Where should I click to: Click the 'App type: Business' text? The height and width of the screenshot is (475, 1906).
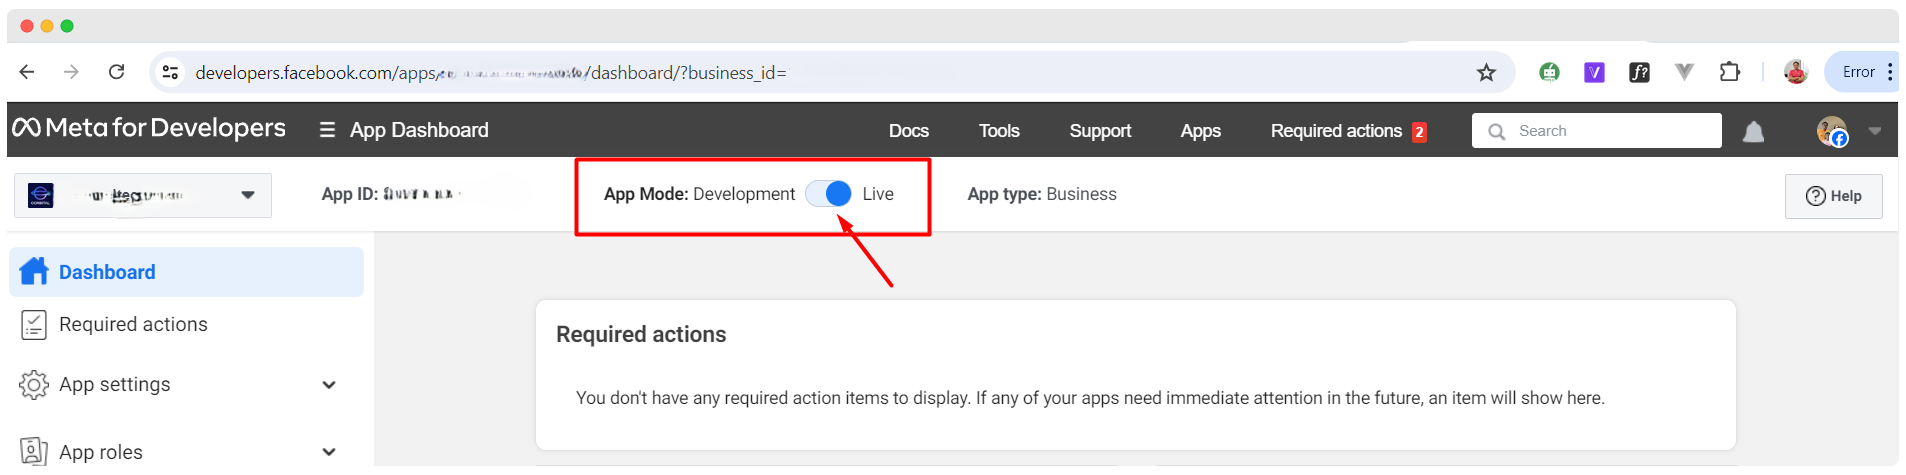coord(1042,194)
